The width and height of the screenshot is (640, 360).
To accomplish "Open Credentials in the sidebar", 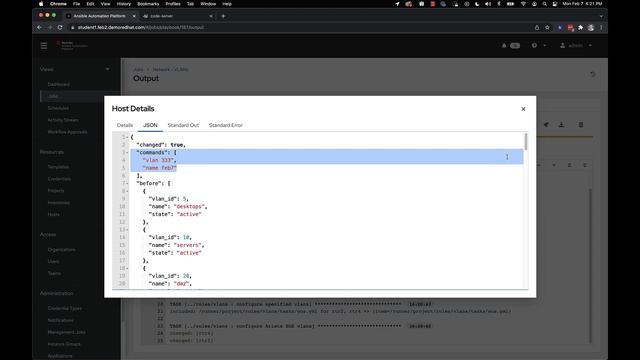I will point(59,179).
